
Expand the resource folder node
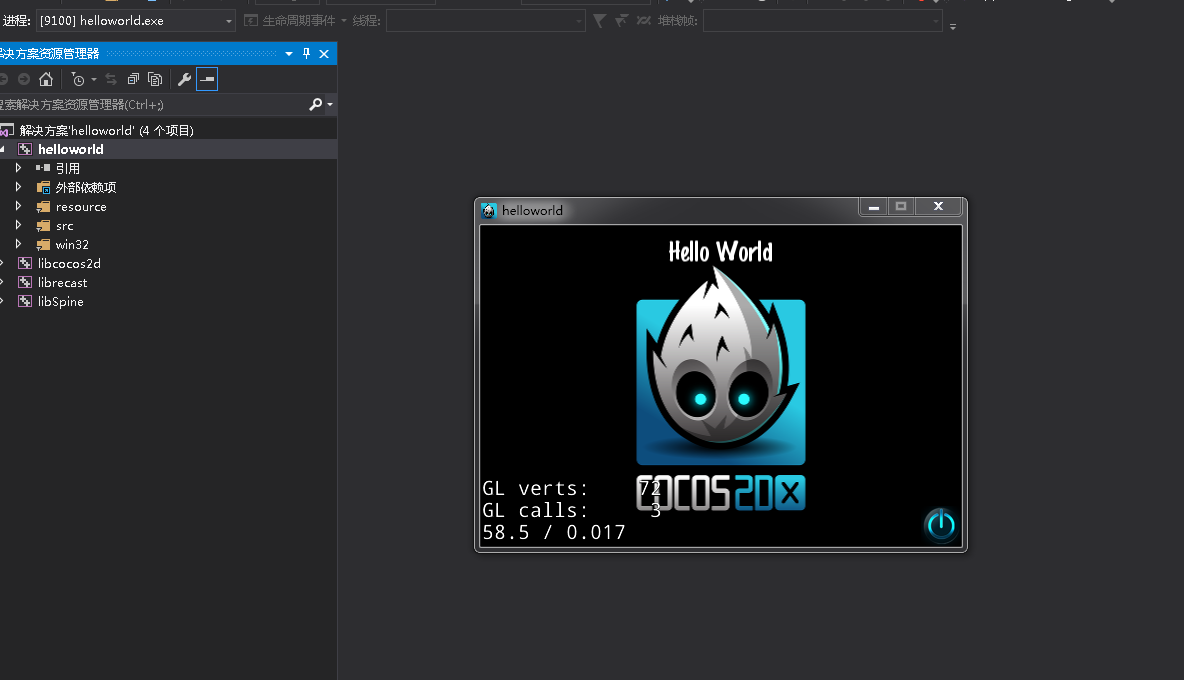(18, 207)
